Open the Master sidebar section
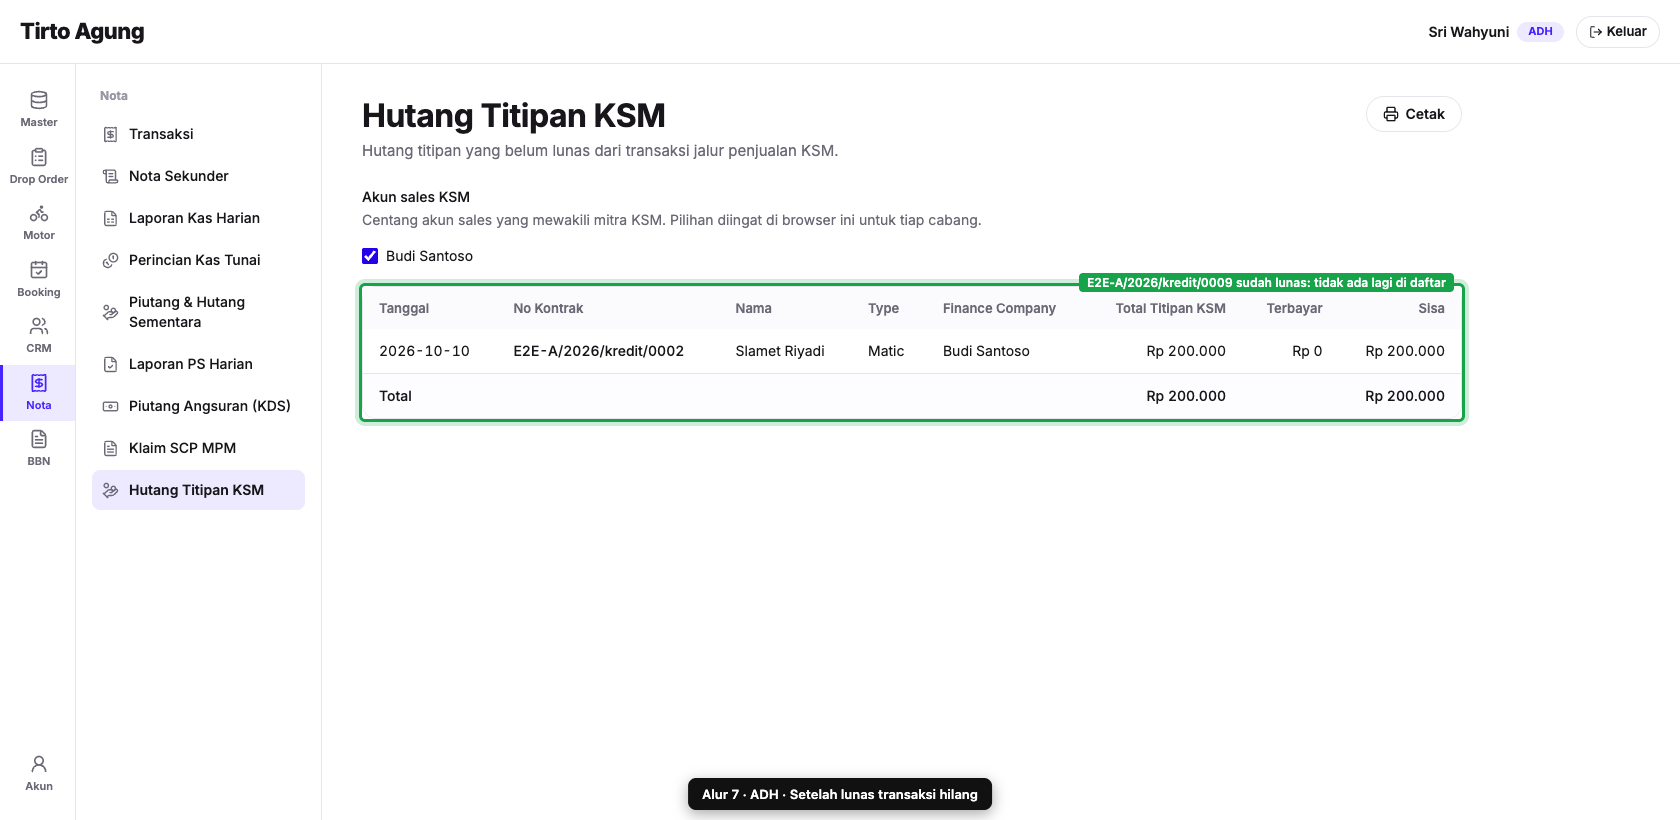This screenshot has height=820, width=1680. (x=38, y=109)
